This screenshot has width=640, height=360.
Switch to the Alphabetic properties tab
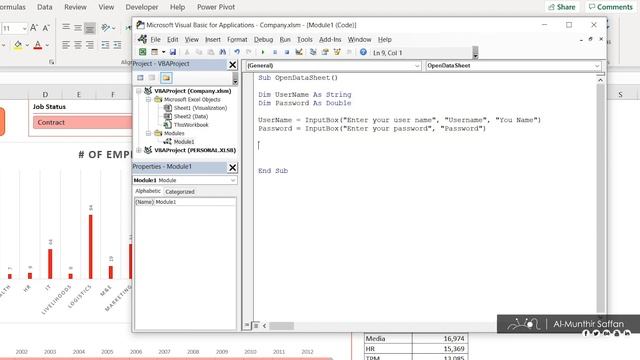148,191
